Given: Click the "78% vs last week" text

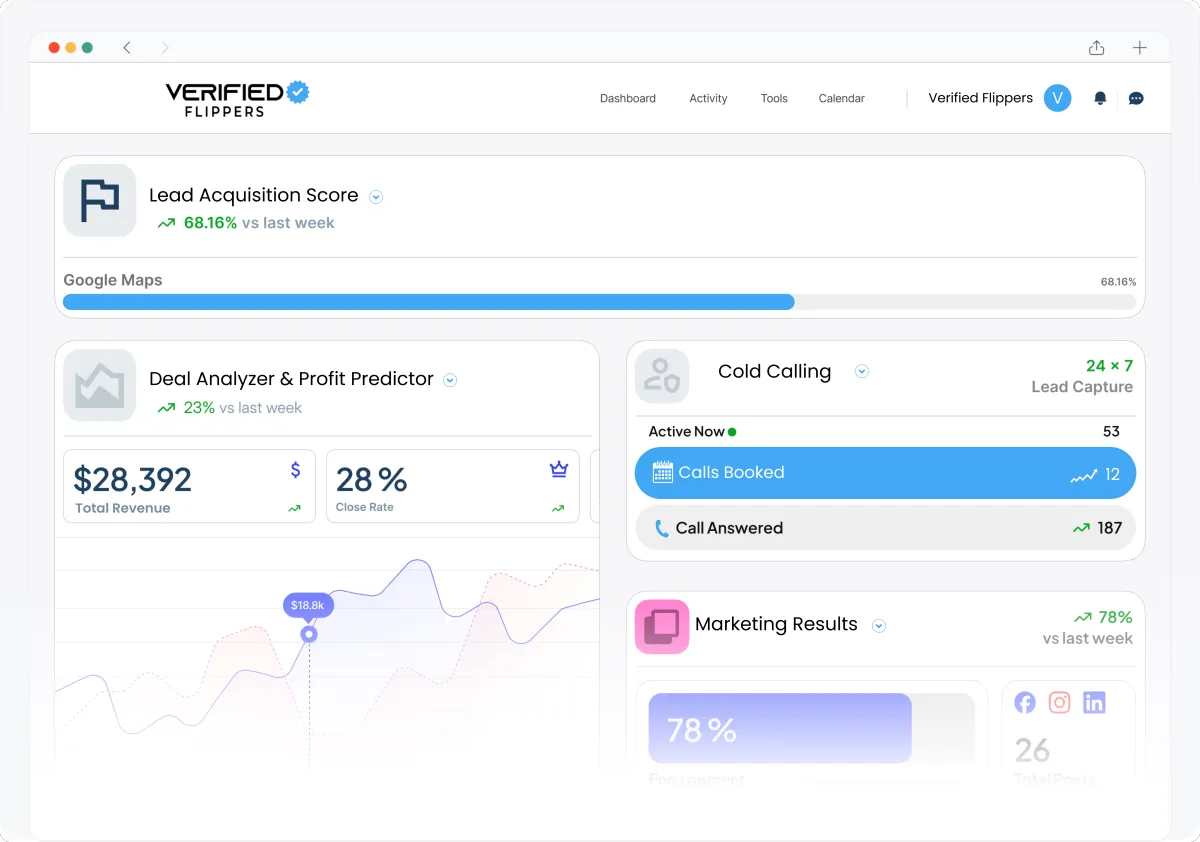Looking at the screenshot, I should click(x=1088, y=628).
